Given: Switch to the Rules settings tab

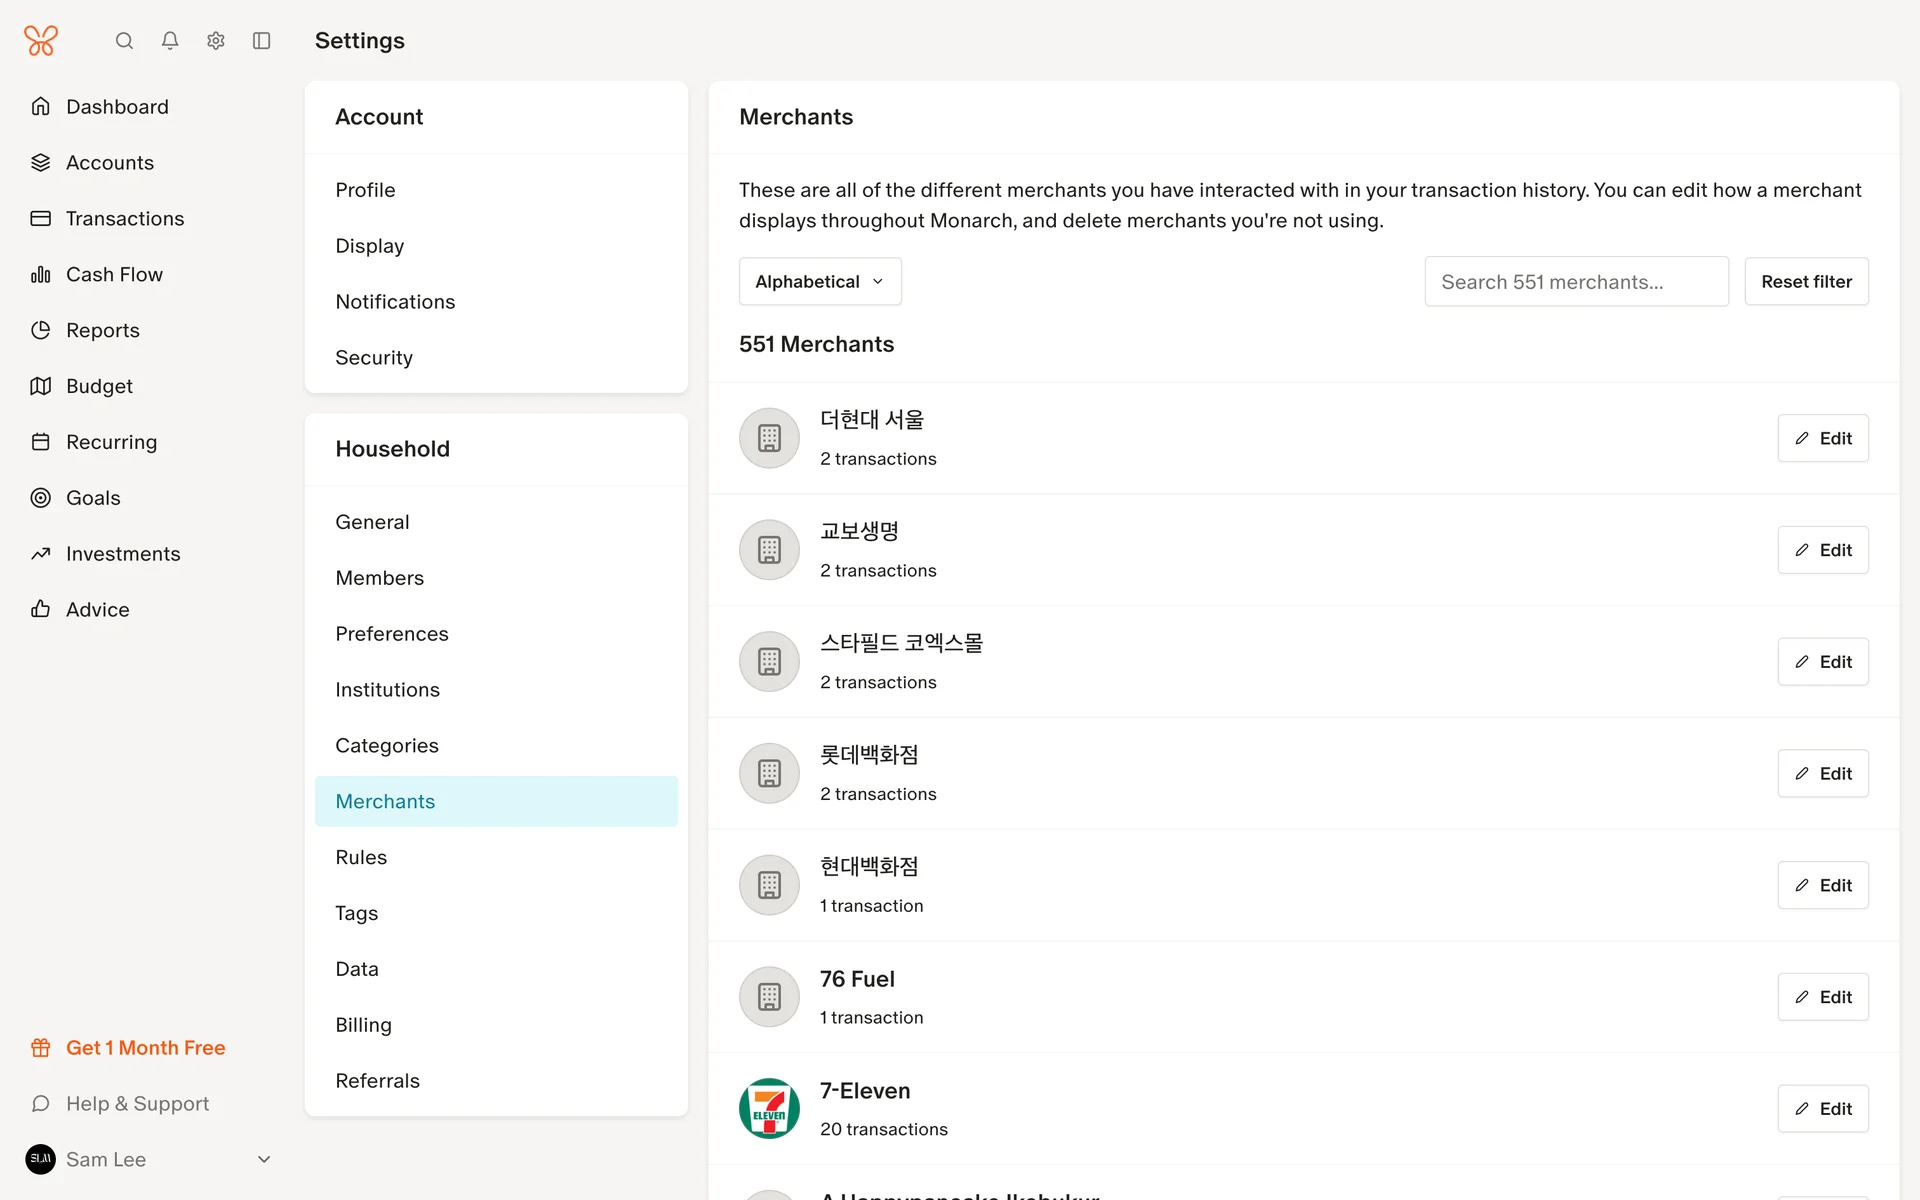Looking at the screenshot, I should [361, 858].
